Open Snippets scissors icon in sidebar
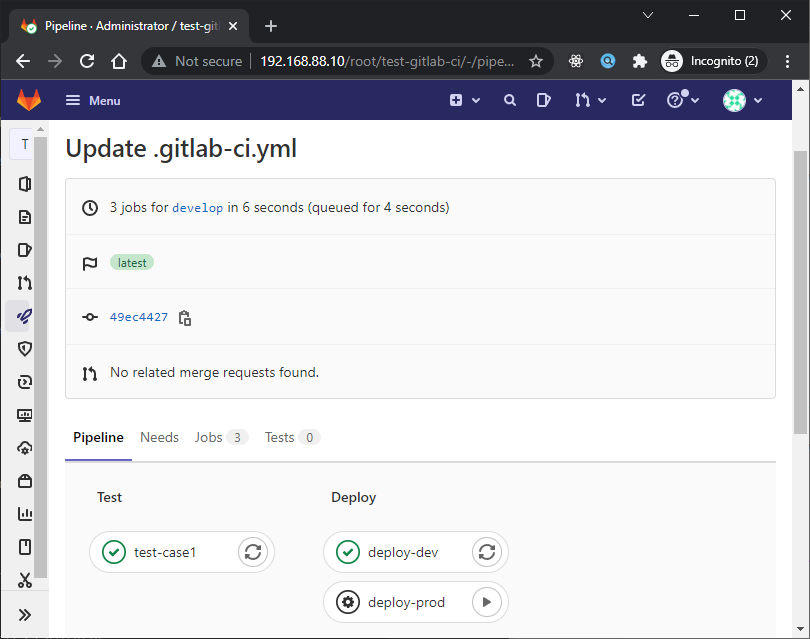The height and width of the screenshot is (639, 810). point(24,580)
